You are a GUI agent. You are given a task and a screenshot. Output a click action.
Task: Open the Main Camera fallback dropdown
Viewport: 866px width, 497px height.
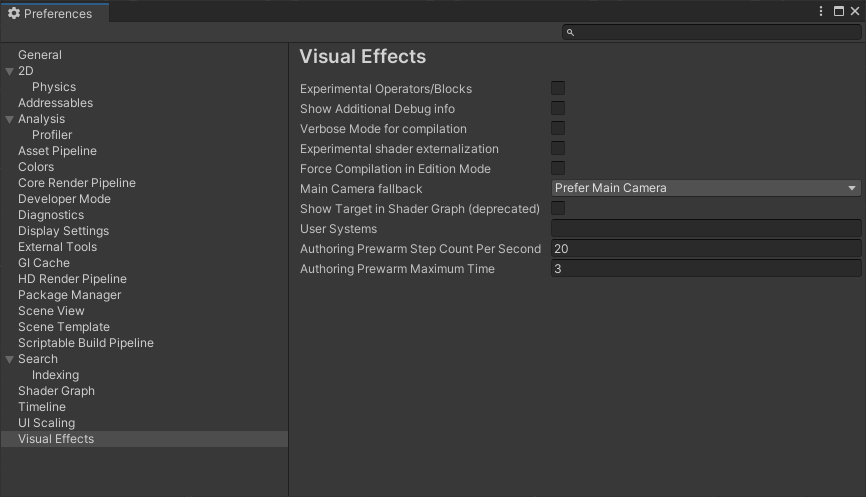(705, 188)
